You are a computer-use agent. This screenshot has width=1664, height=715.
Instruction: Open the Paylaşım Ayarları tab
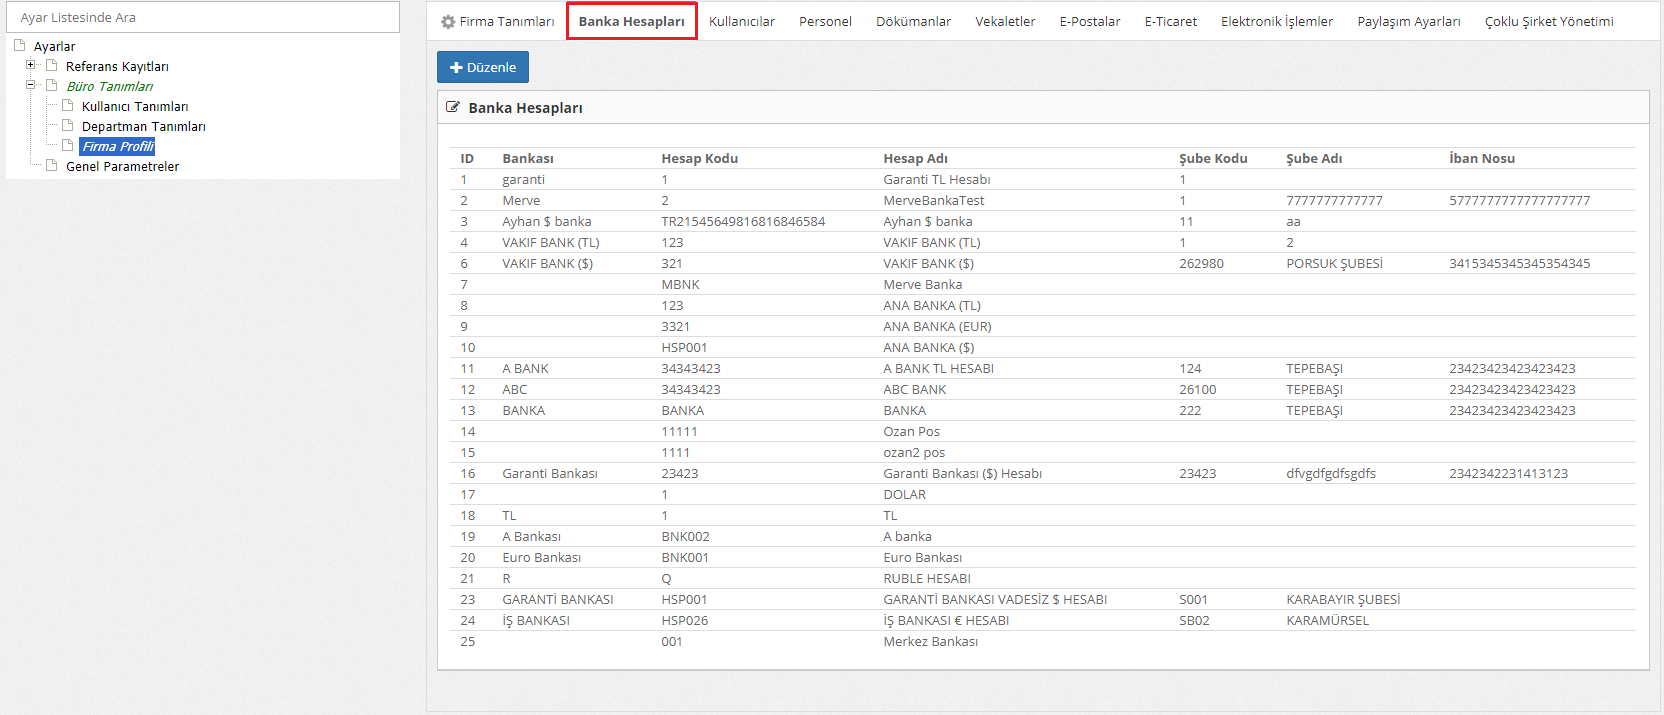pos(1408,22)
